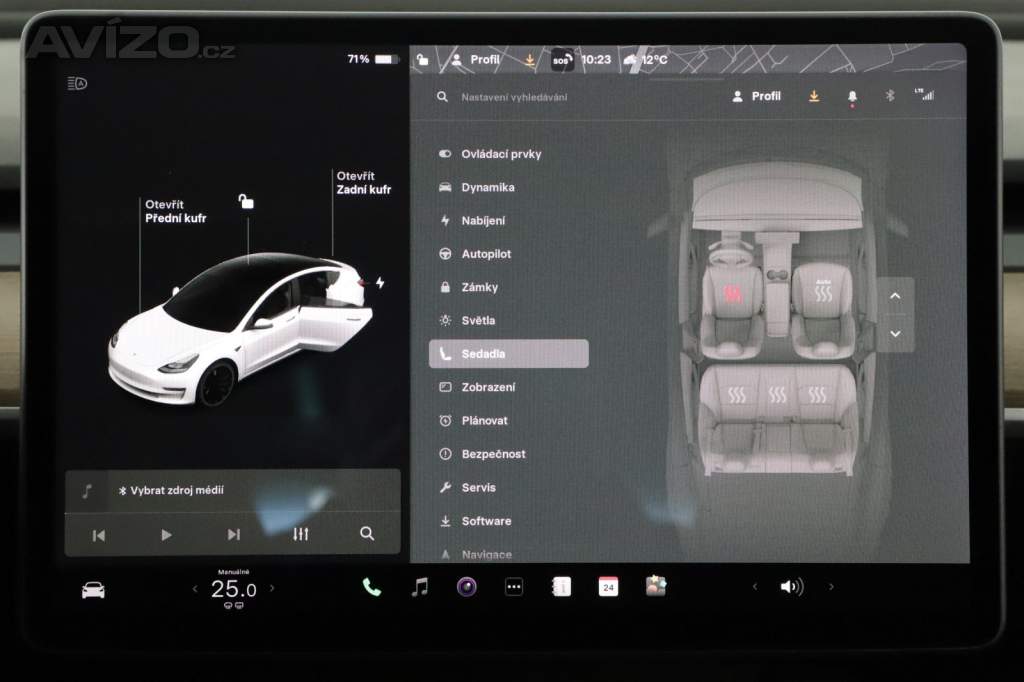Open the Světla settings menu
Screen dimensions: 1024x682
[x=478, y=321]
